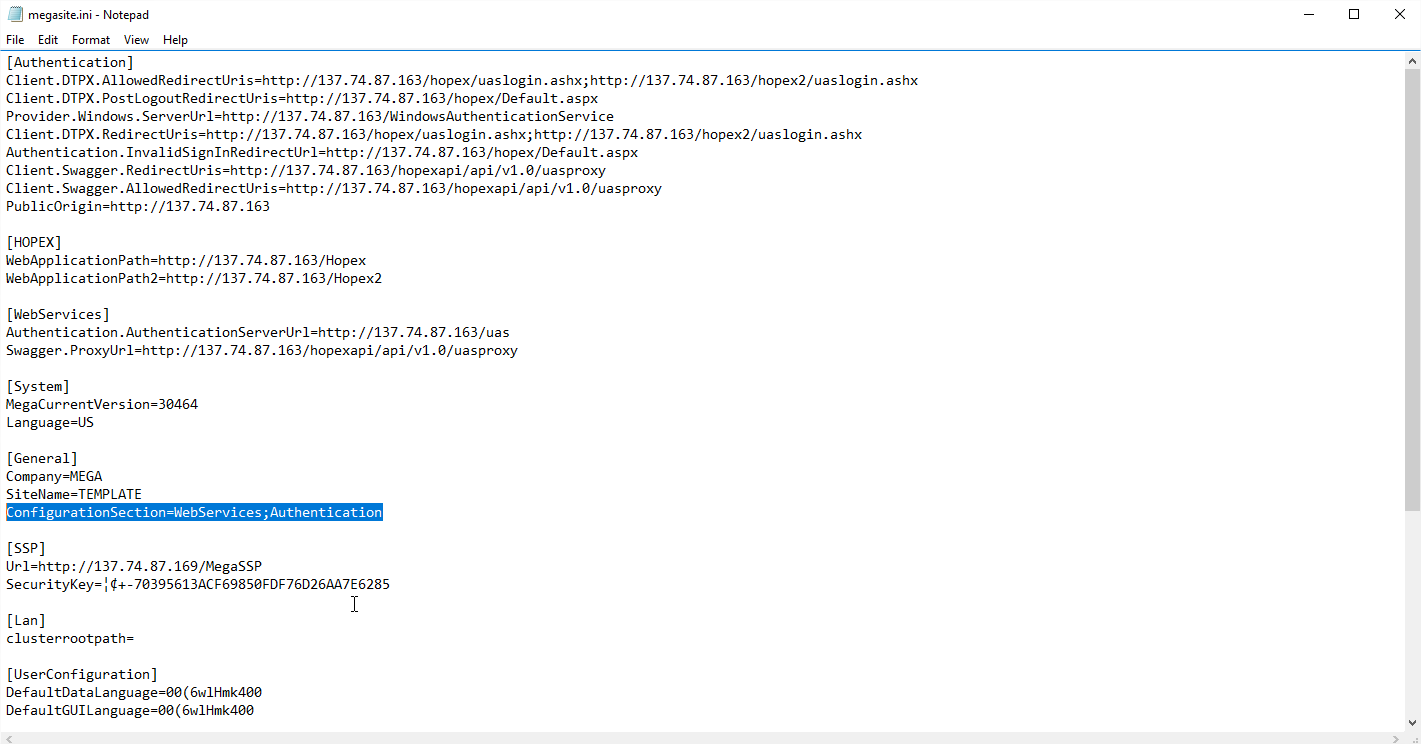This screenshot has height=744, width=1421.
Task: Maximize the Notepad window
Action: click(x=1354, y=14)
